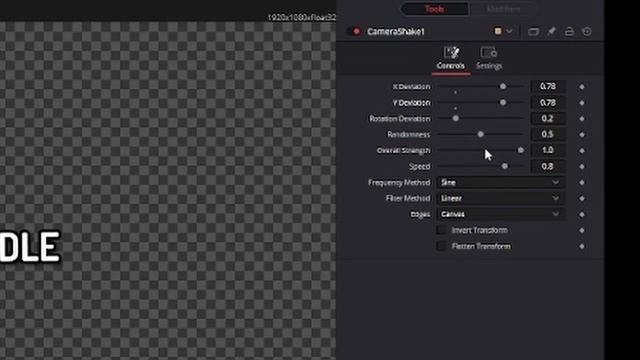This screenshot has width=640, height=360.
Task: Add keyframe for Overall Strength
Action: click(582, 150)
